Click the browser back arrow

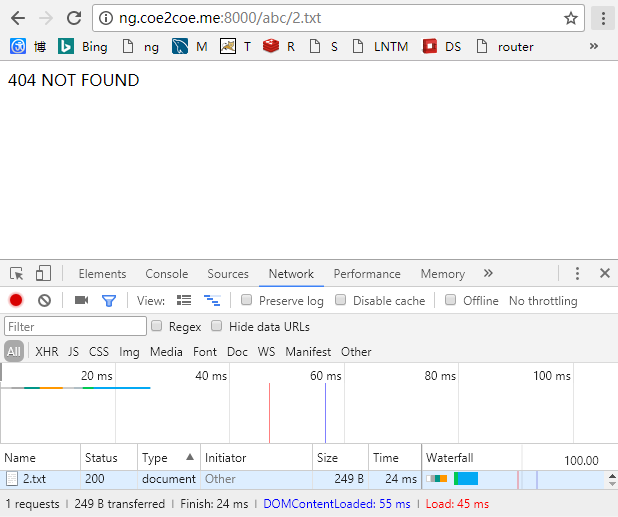[x=18, y=18]
